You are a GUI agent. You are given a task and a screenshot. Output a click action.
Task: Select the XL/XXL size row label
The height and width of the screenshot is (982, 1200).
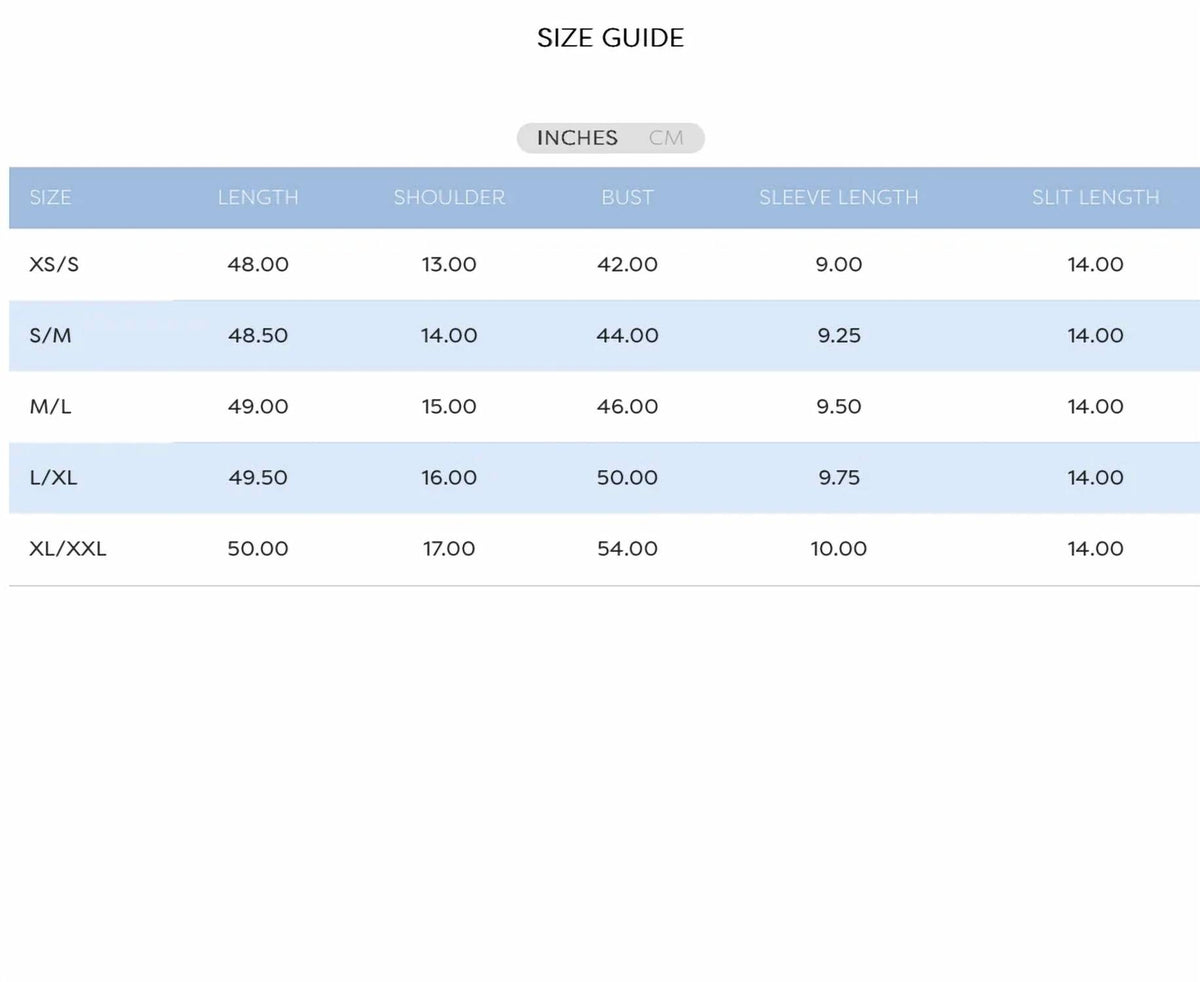point(68,549)
